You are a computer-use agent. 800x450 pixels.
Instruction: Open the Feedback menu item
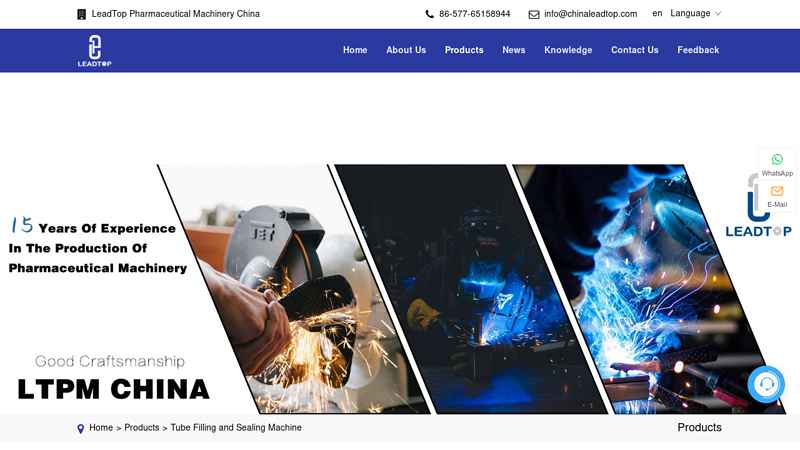point(698,50)
